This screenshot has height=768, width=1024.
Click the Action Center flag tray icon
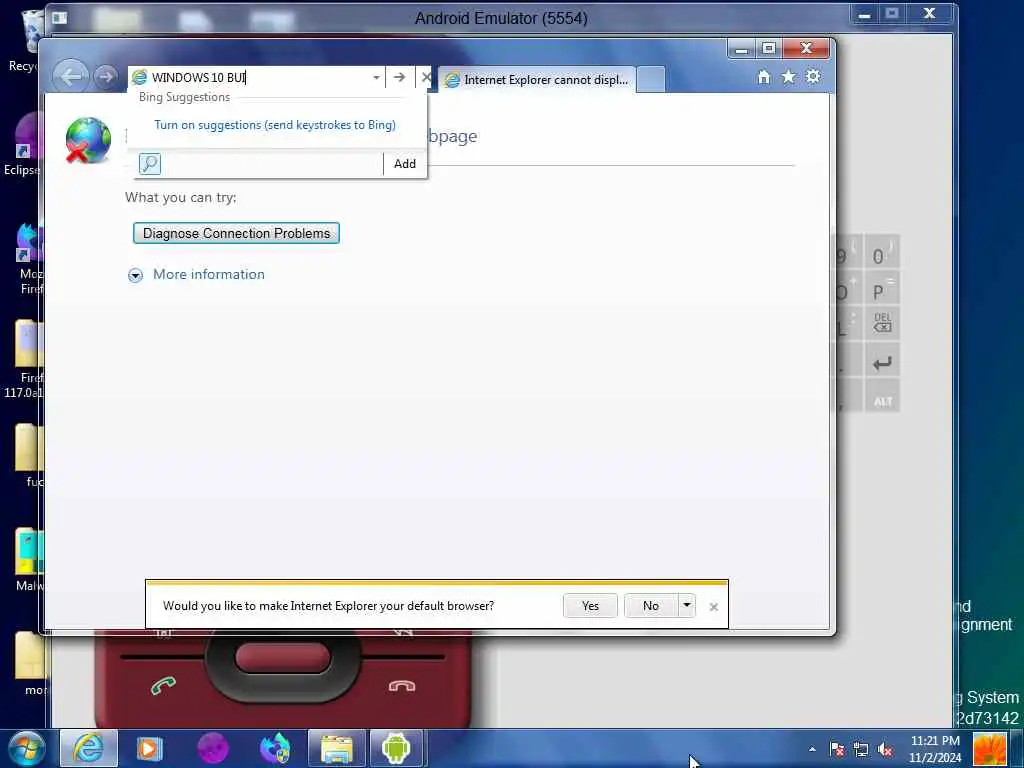tap(837, 749)
